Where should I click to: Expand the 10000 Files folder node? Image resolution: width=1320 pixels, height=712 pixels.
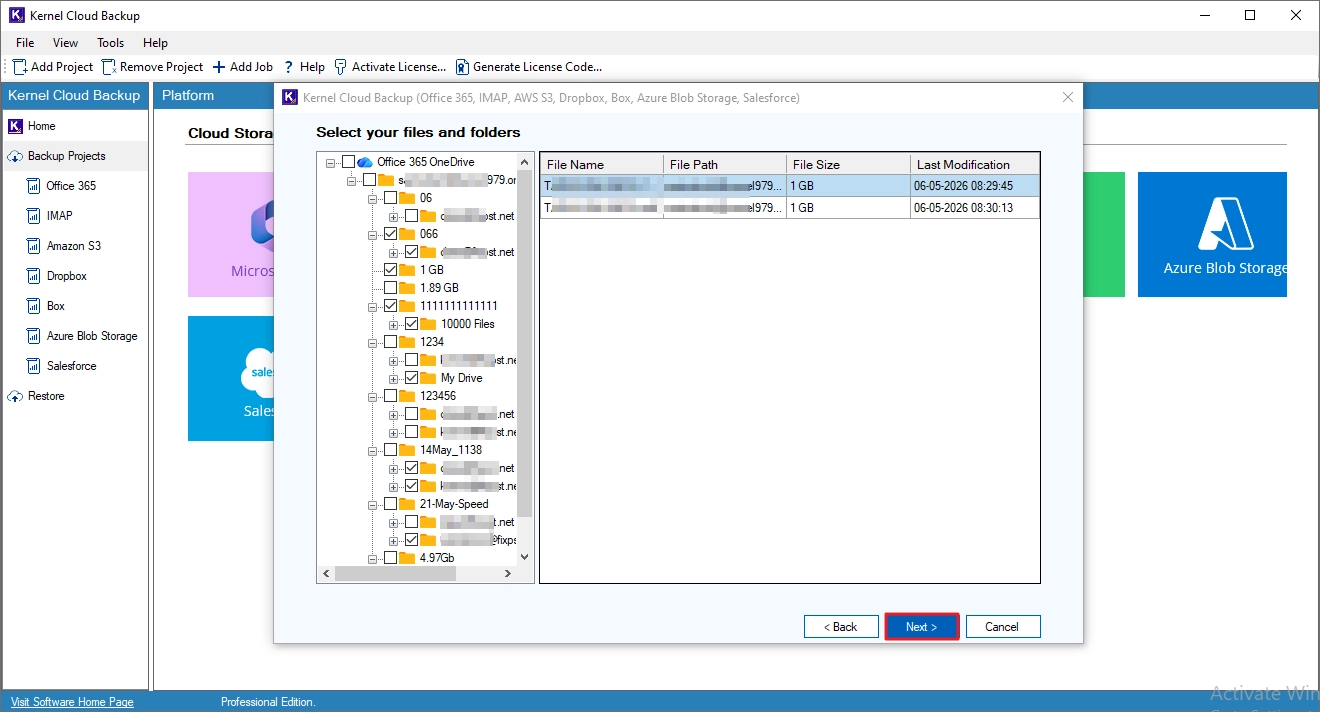(x=394, y=324)
